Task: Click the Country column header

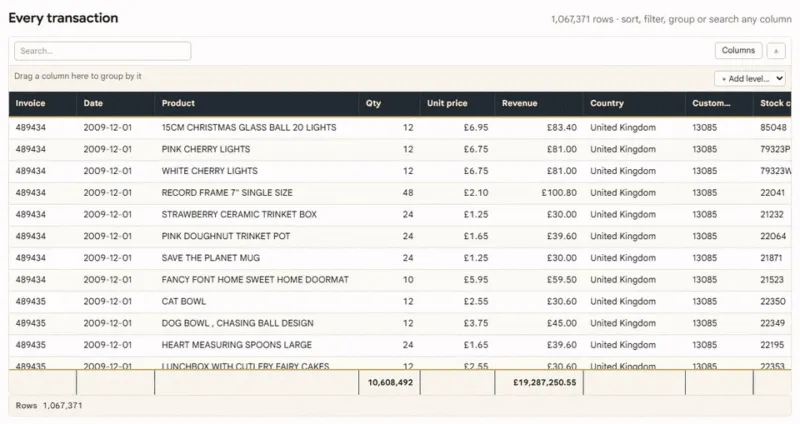Action: point(634,104)
